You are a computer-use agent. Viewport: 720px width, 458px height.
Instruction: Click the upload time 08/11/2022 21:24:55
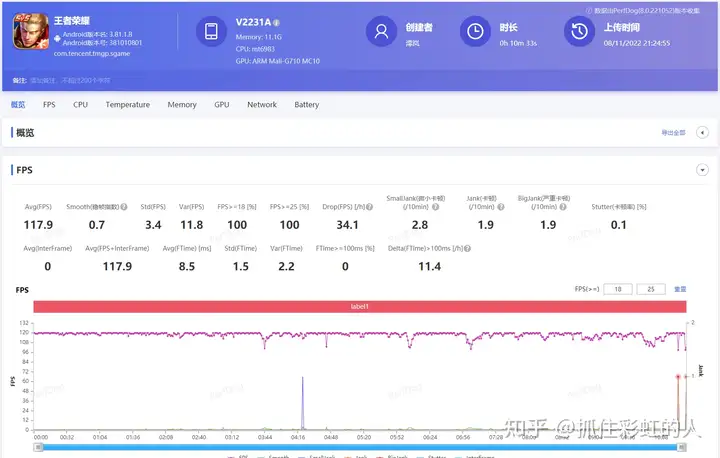(636, 43)
